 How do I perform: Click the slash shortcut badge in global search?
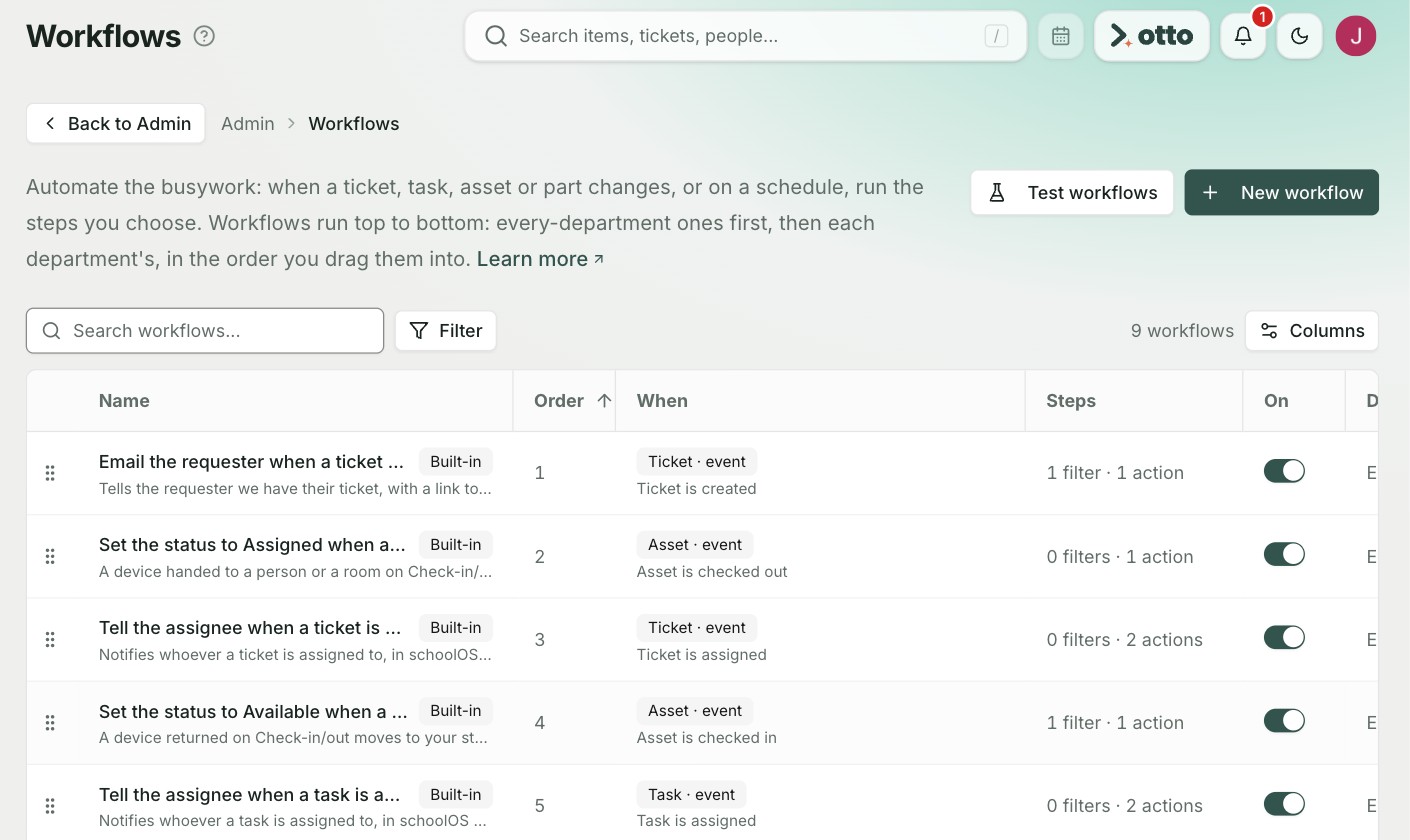[996, 36]
